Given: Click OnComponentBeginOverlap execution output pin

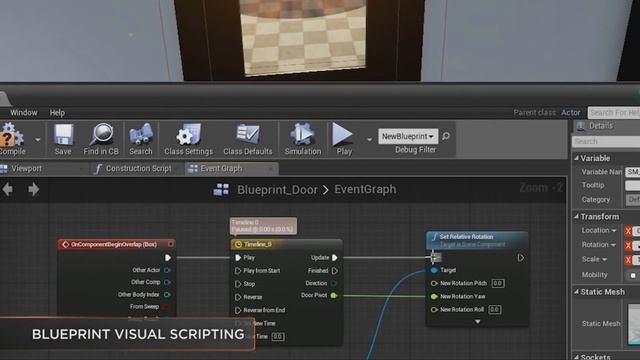Looking at the screenshot, I should pos(168,258).
